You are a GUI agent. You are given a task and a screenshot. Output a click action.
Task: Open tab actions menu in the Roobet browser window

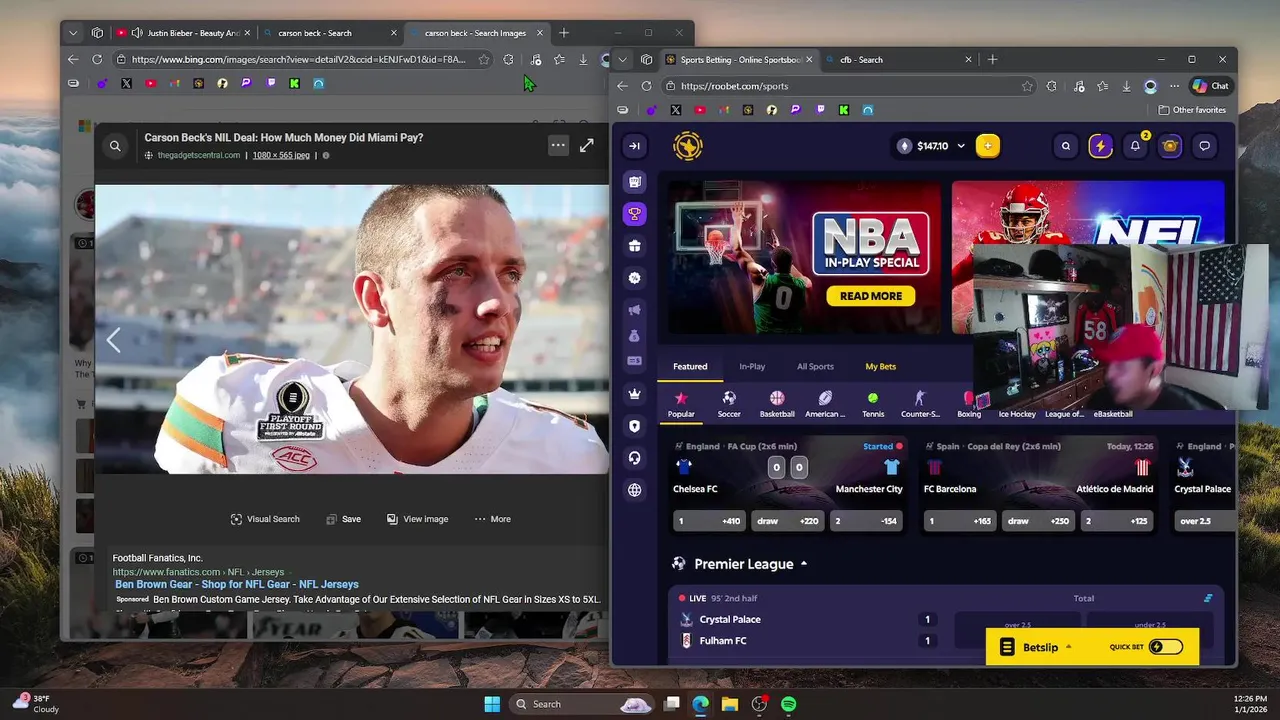point(622,59)
